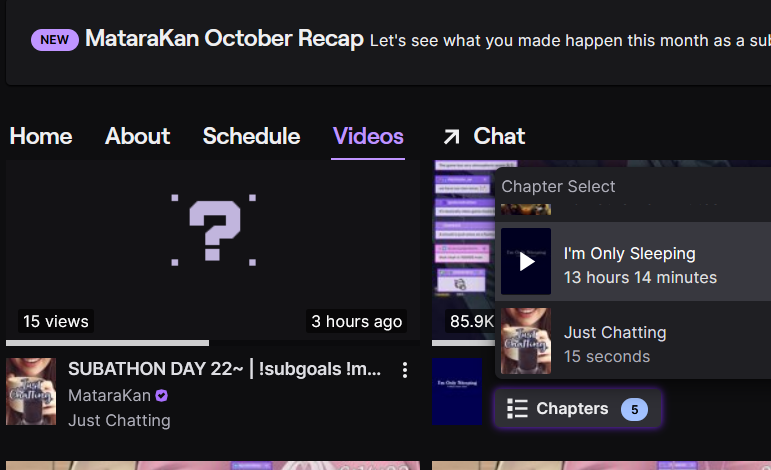Select the Videos tab
Viewport: 771px width, 470px height.
pyautogui.click(x=368, y=136)
